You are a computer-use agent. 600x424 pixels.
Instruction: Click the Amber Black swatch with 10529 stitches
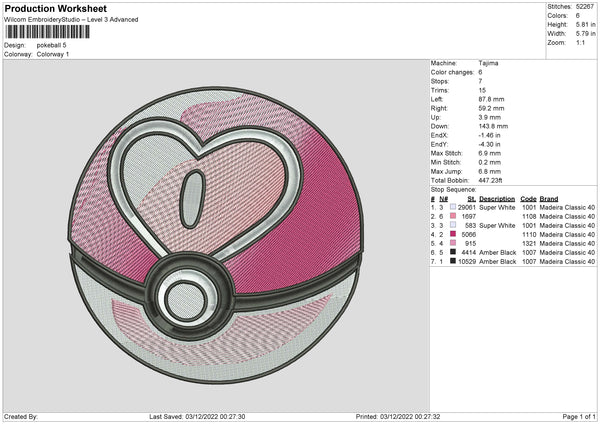point(453,261)
